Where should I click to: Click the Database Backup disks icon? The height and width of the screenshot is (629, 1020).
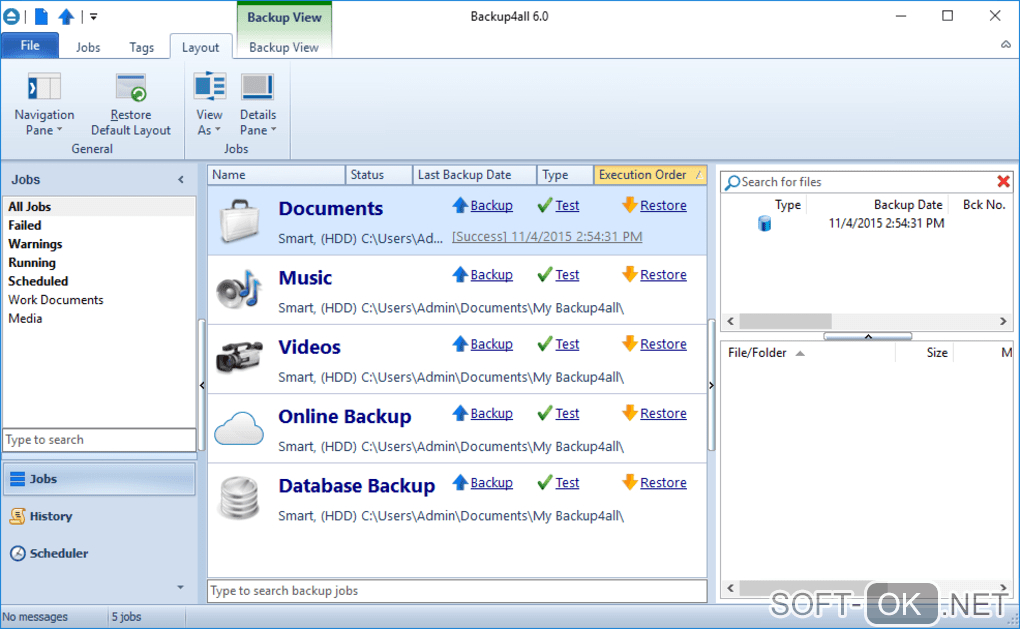tap(239, 498)
